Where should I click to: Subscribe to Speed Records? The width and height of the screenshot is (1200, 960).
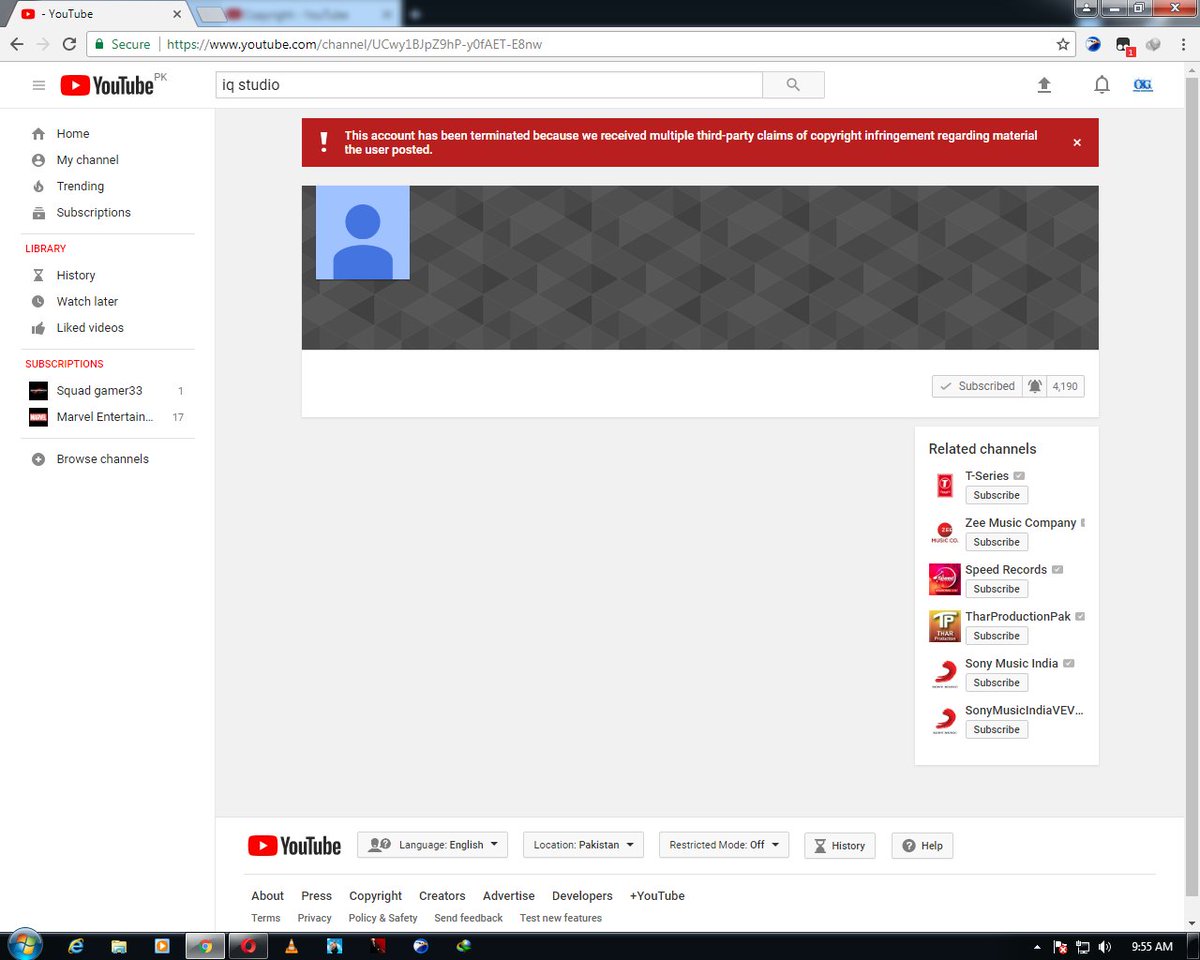tap(996, 589)
